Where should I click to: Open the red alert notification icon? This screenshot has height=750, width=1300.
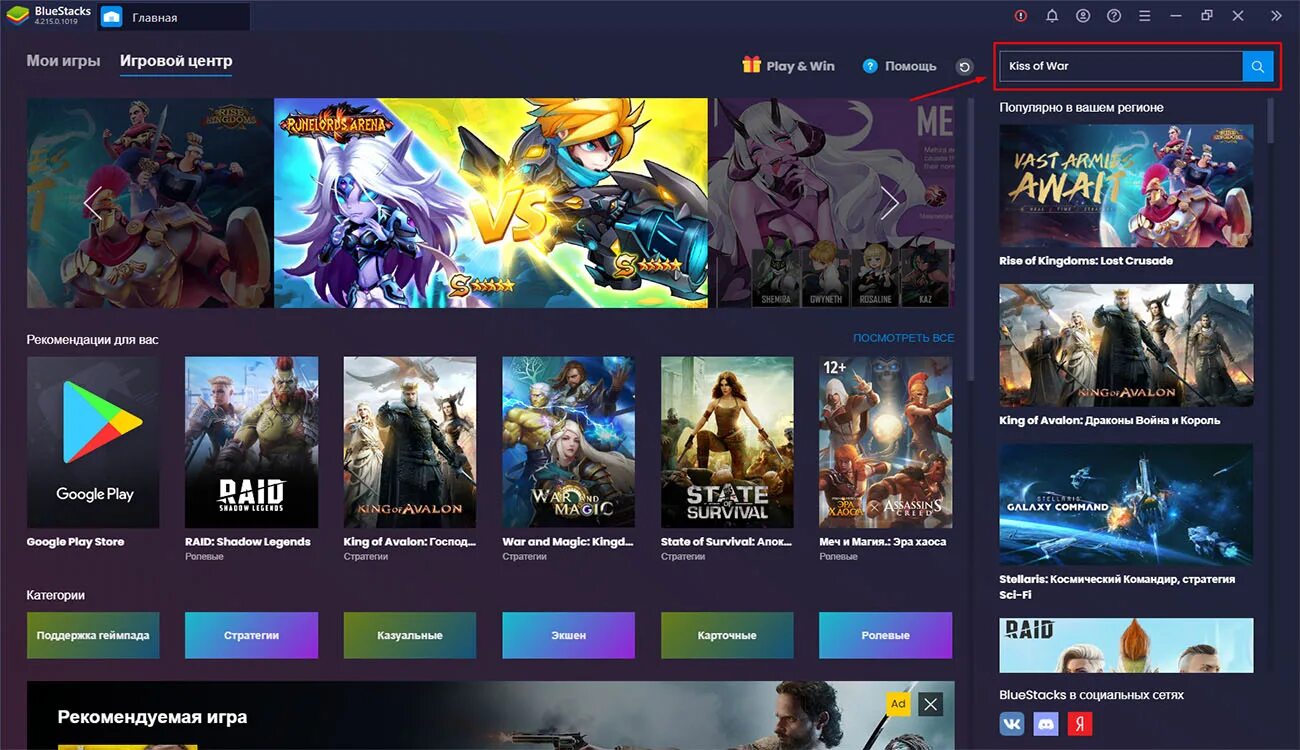pyautogui.click(x=1021, y=16)
